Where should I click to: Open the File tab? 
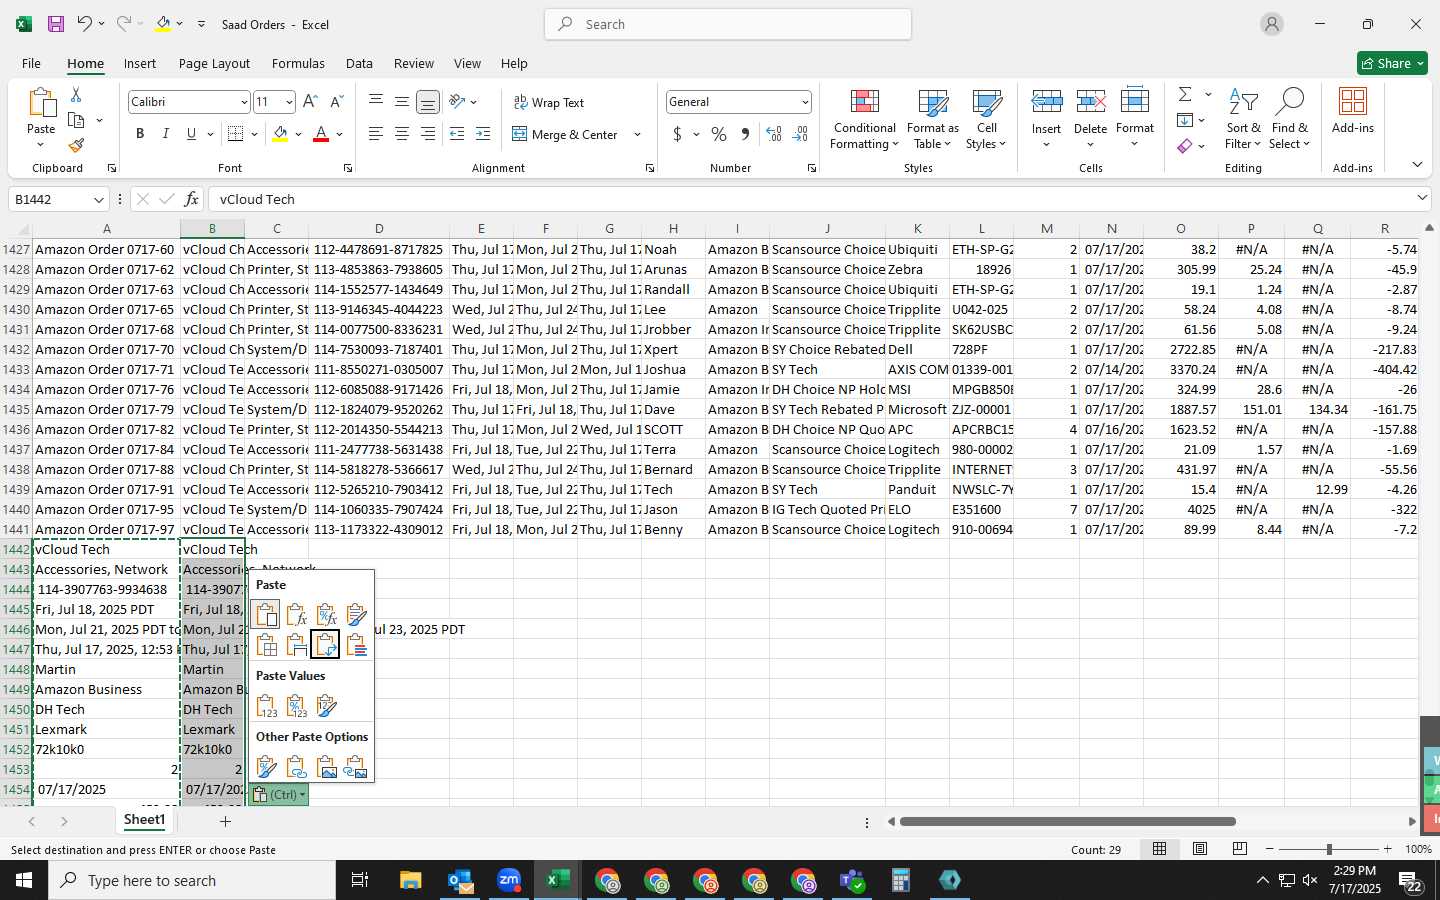[31, 63]
